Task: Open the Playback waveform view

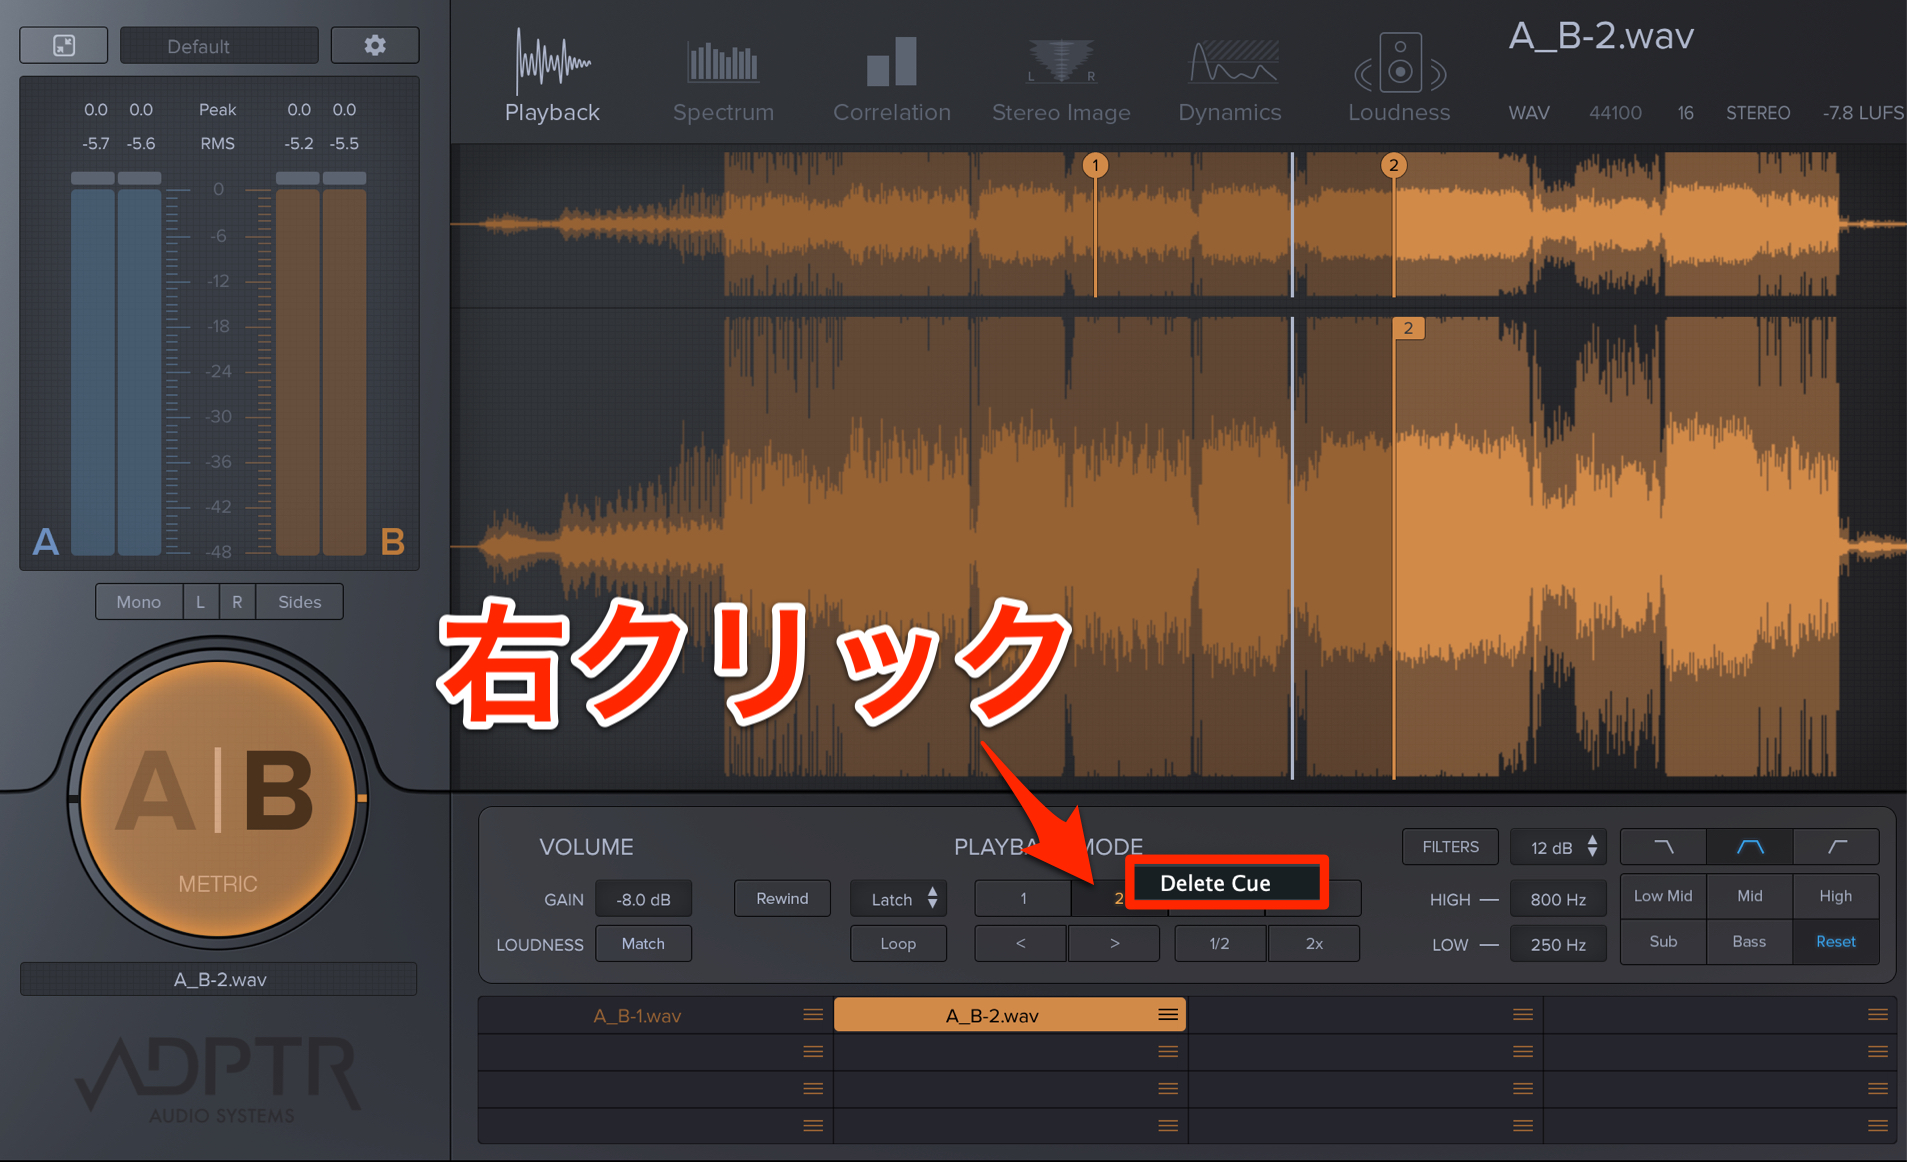Action: (552, 78)
